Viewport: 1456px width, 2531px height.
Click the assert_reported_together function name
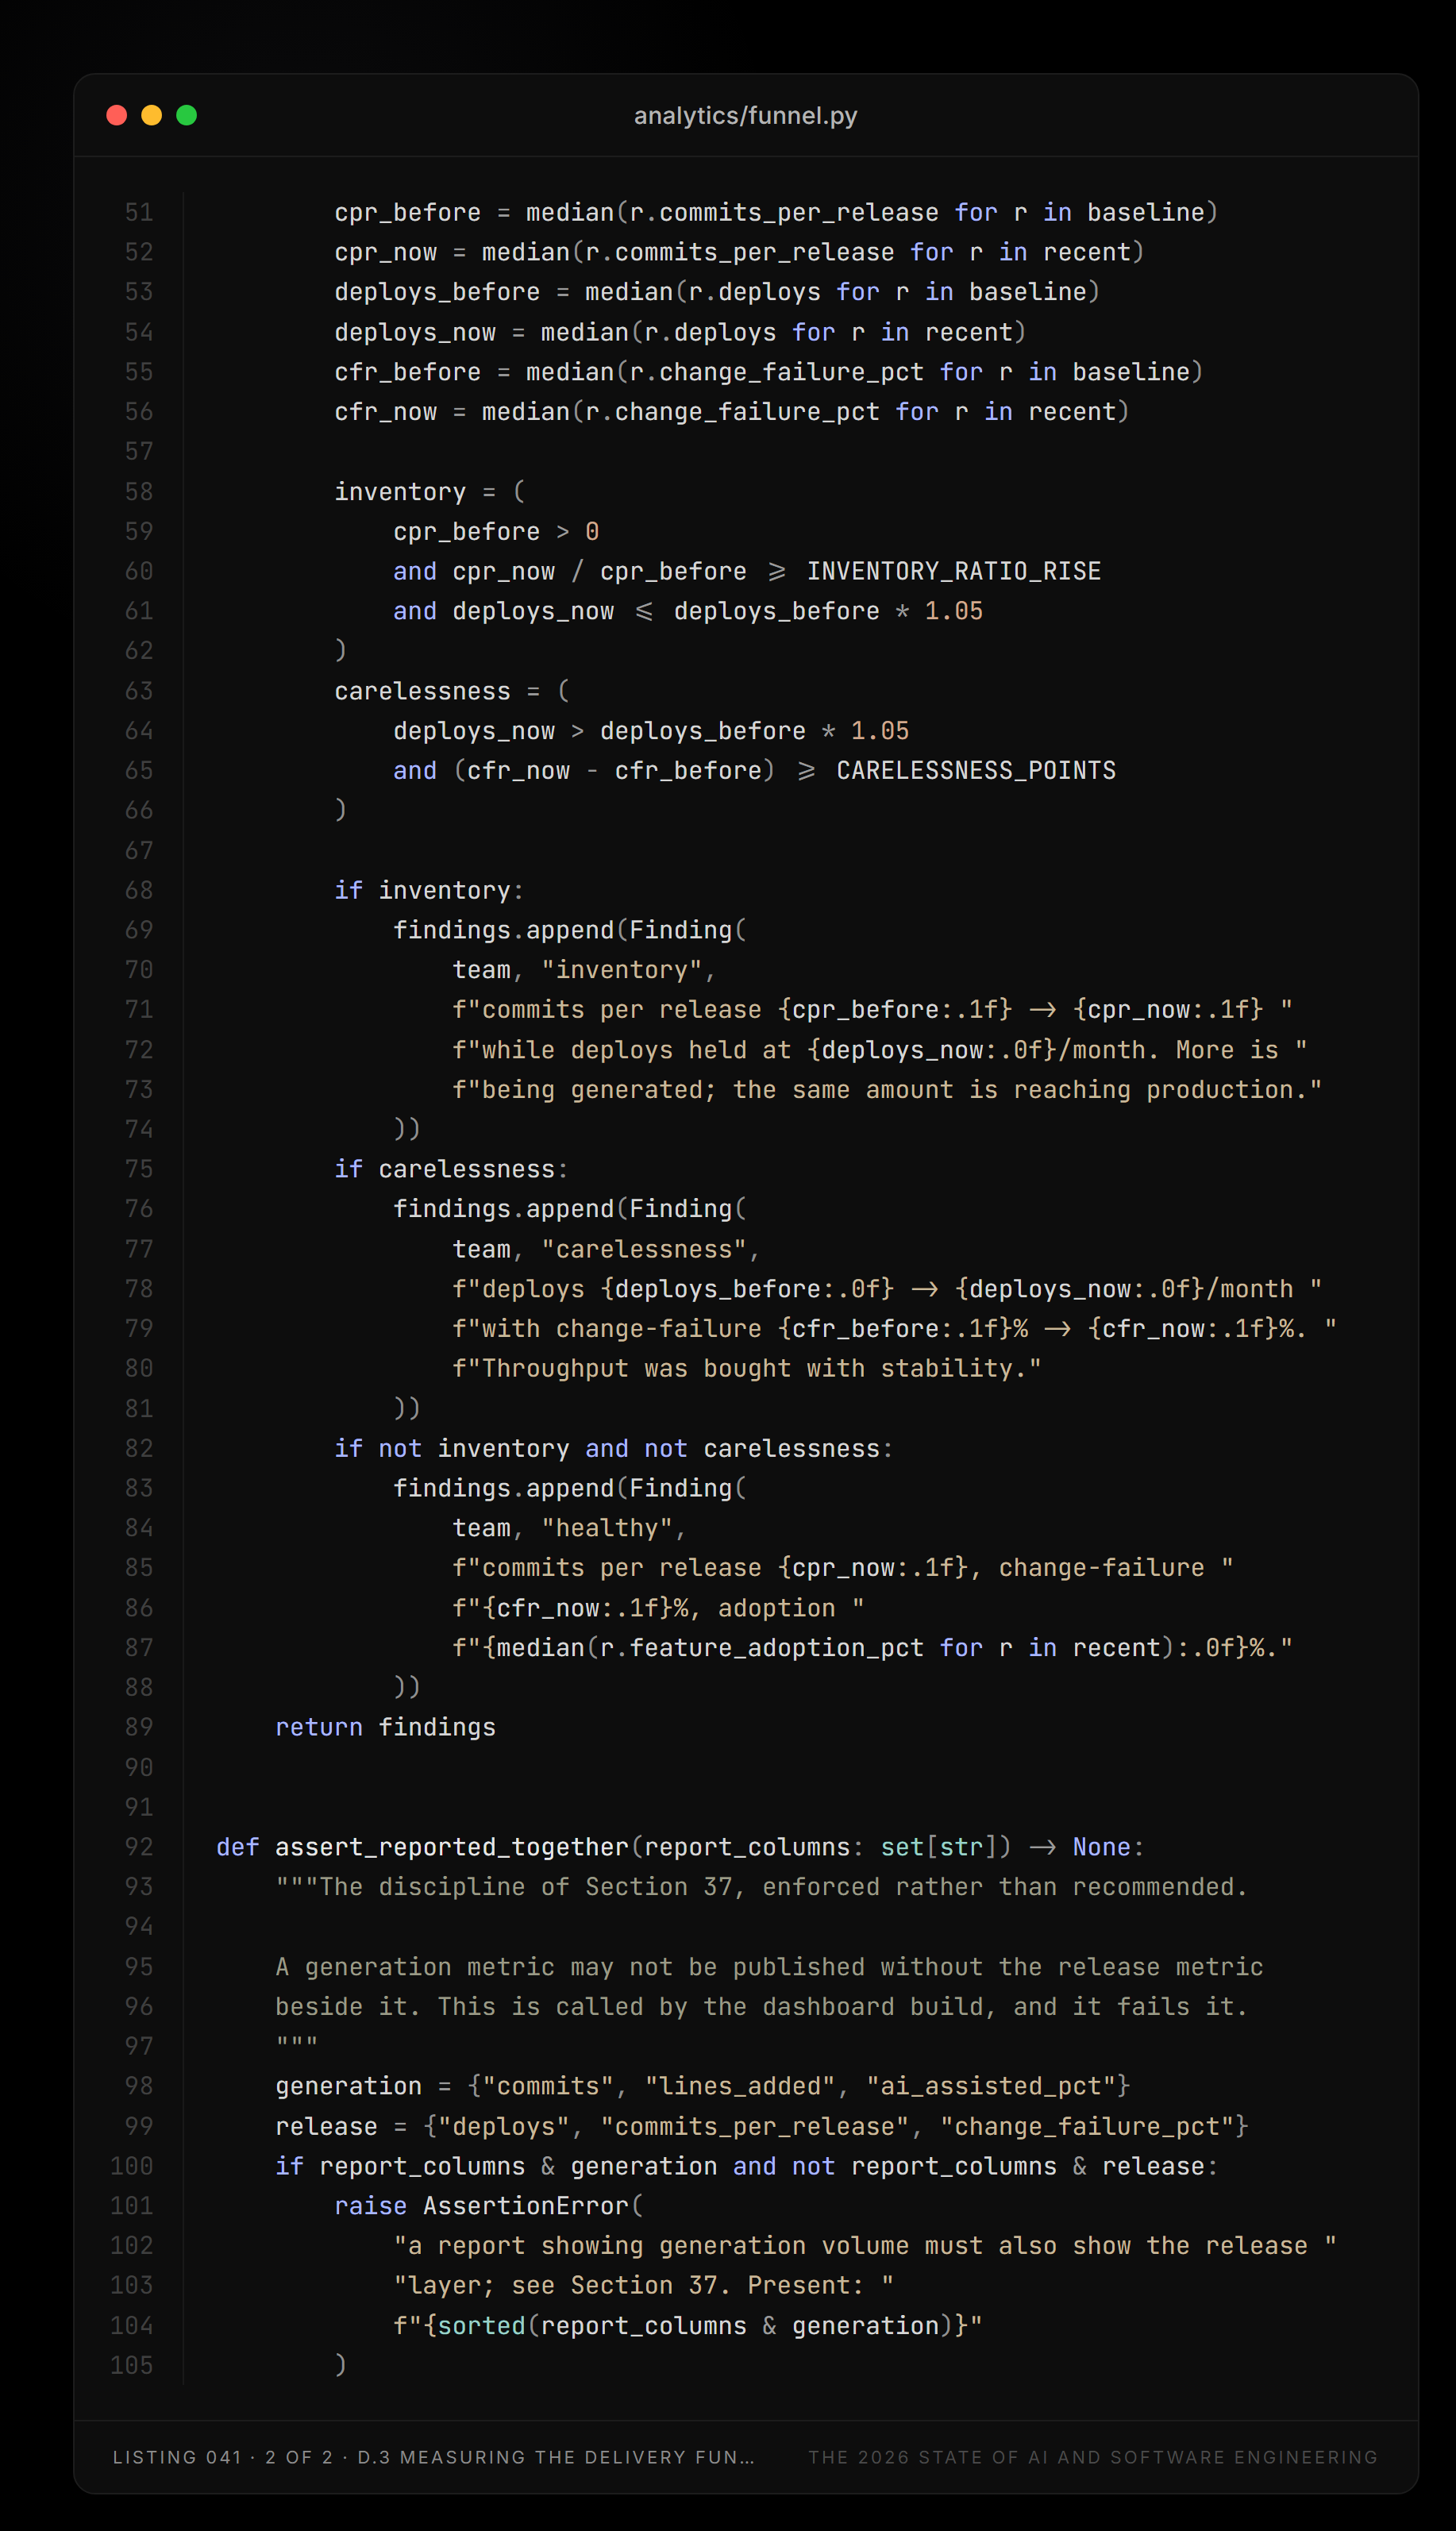(x=452, y=1847)
